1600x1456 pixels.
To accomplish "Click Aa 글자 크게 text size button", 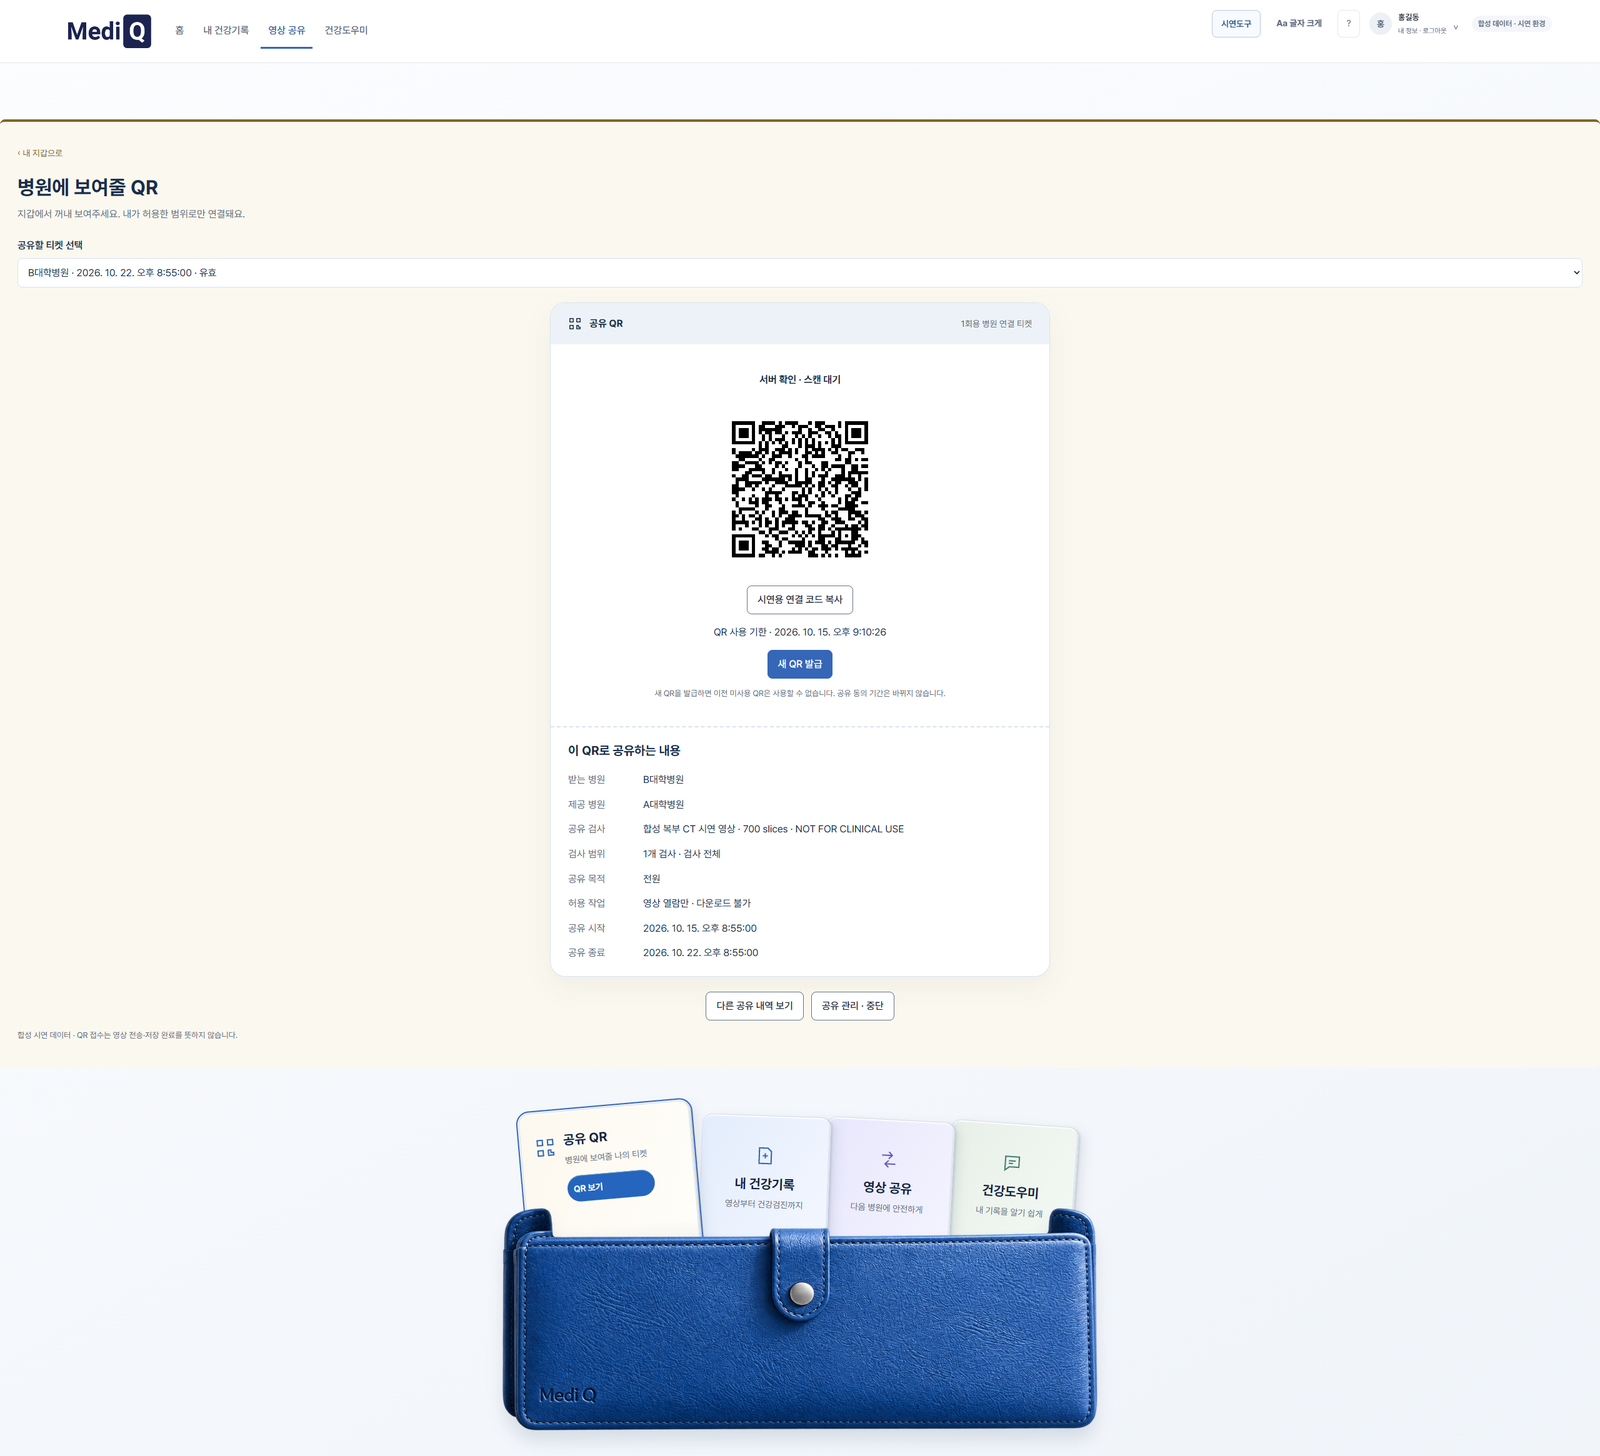I will point(1299,24).
